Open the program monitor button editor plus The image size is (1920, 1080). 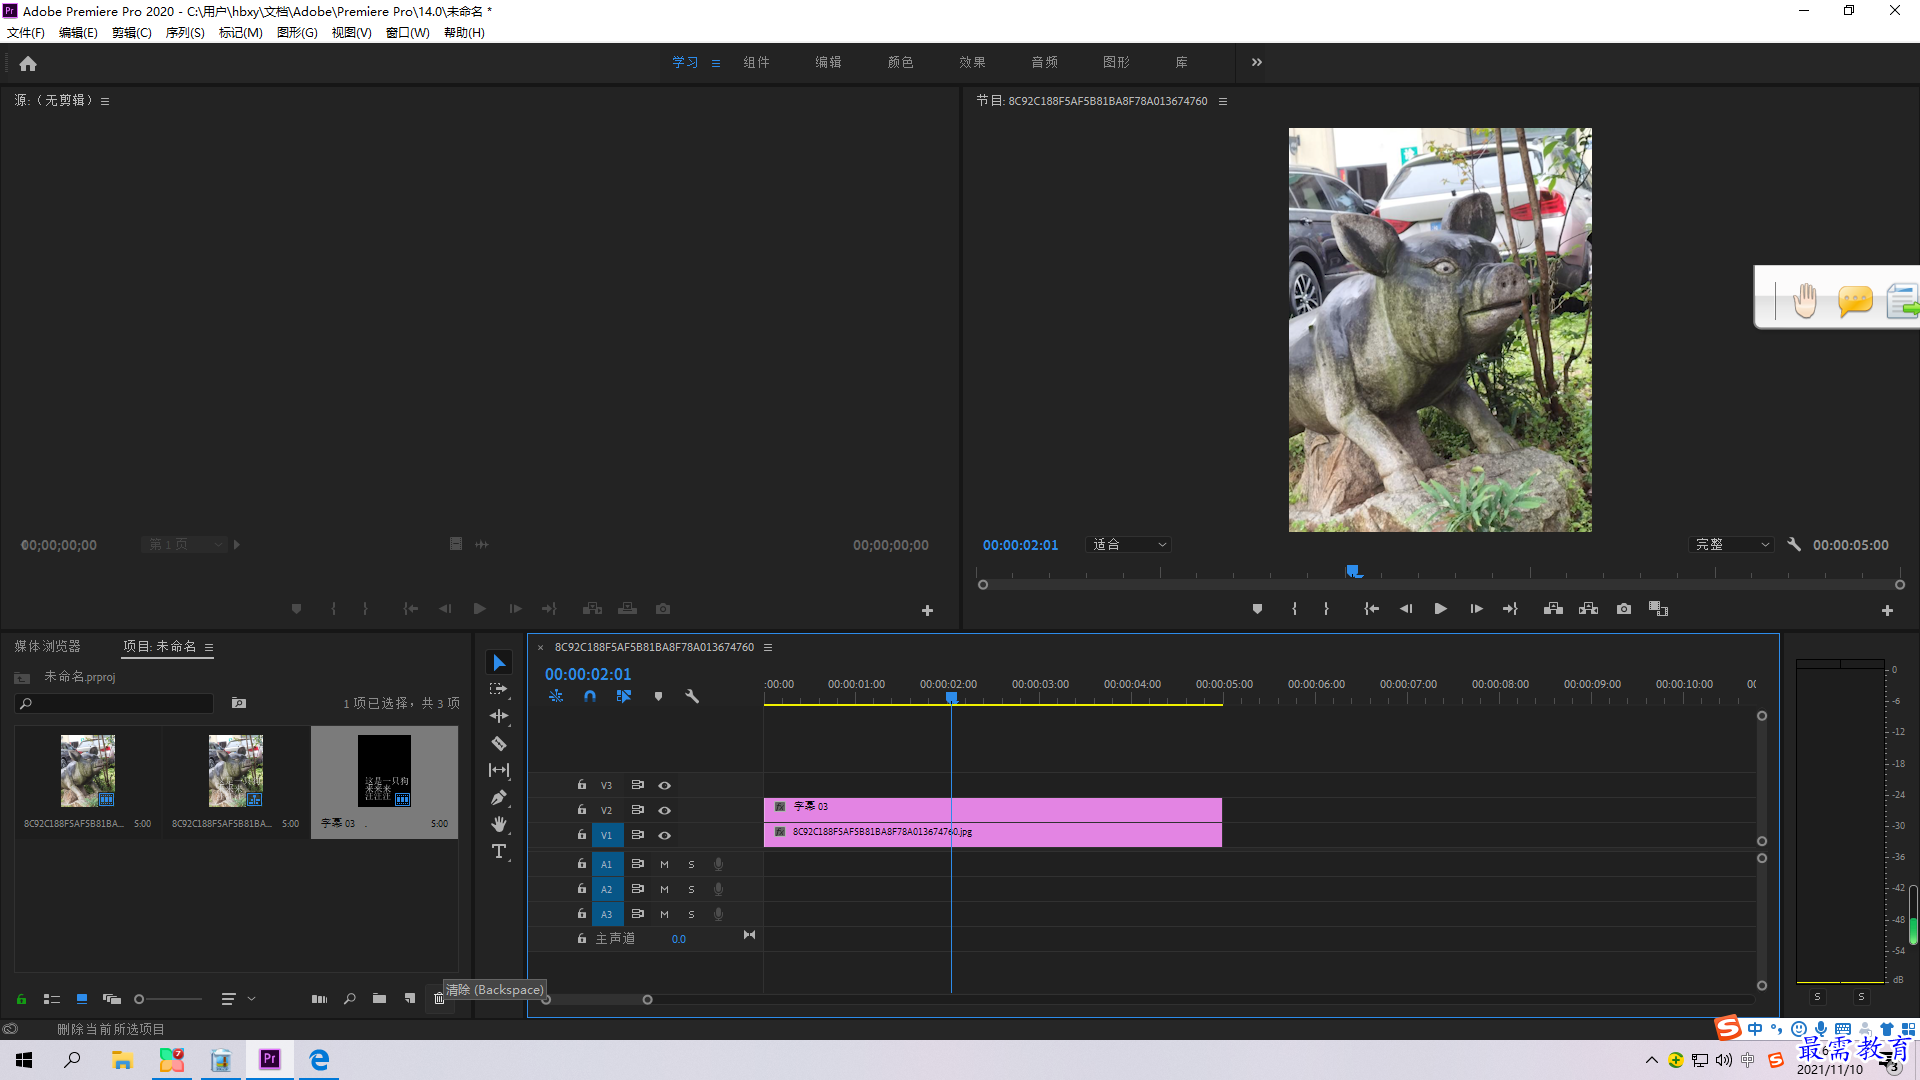click(1887, 610)
